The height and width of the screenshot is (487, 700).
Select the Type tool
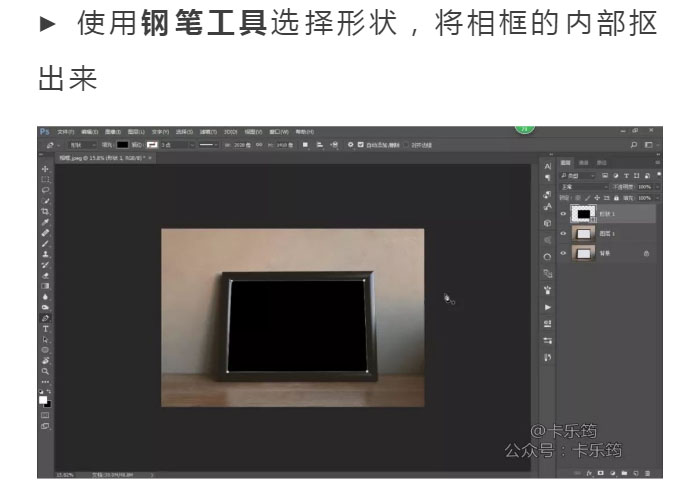45,329
